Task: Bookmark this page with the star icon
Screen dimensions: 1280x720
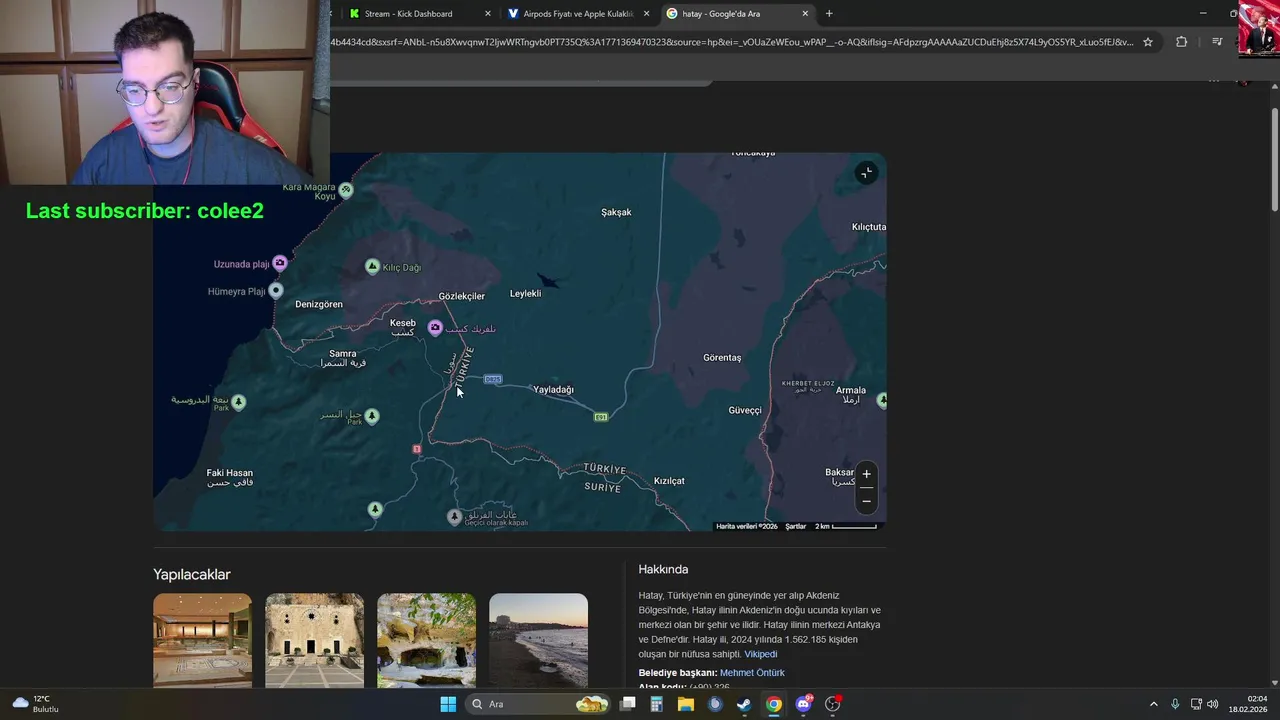Action: coord(1148,42)
